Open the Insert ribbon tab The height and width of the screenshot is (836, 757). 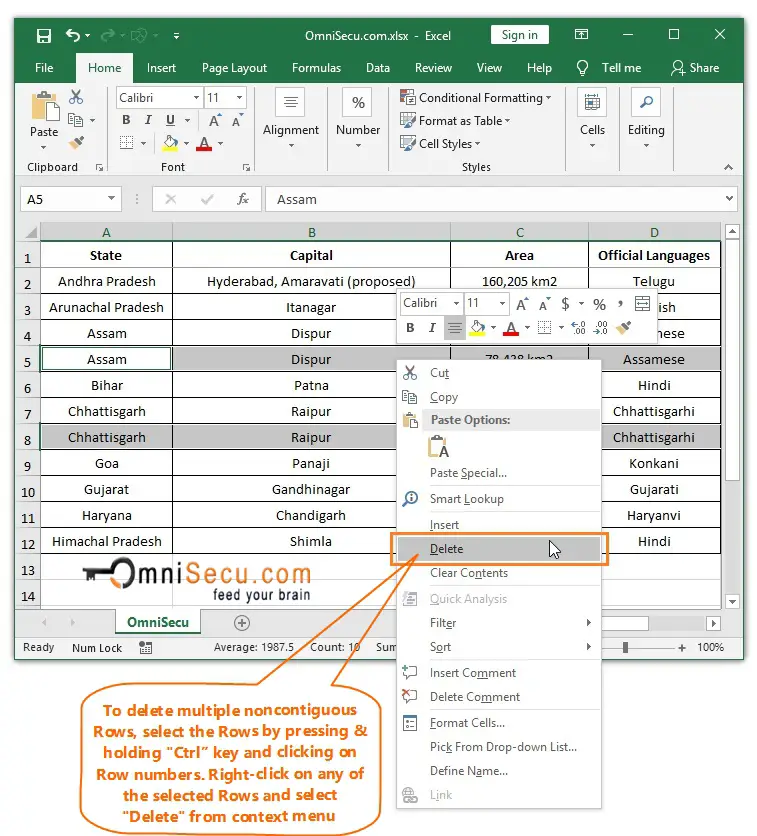click(161, 68)
